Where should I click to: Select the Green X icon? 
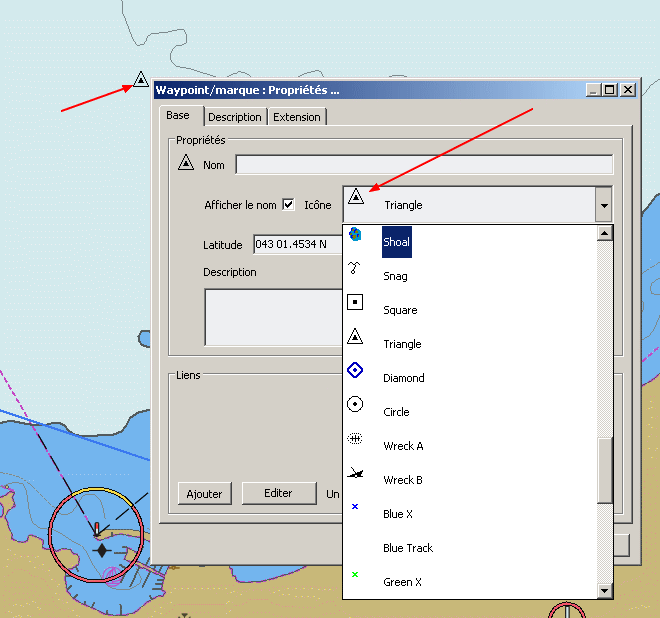point(355,574)
